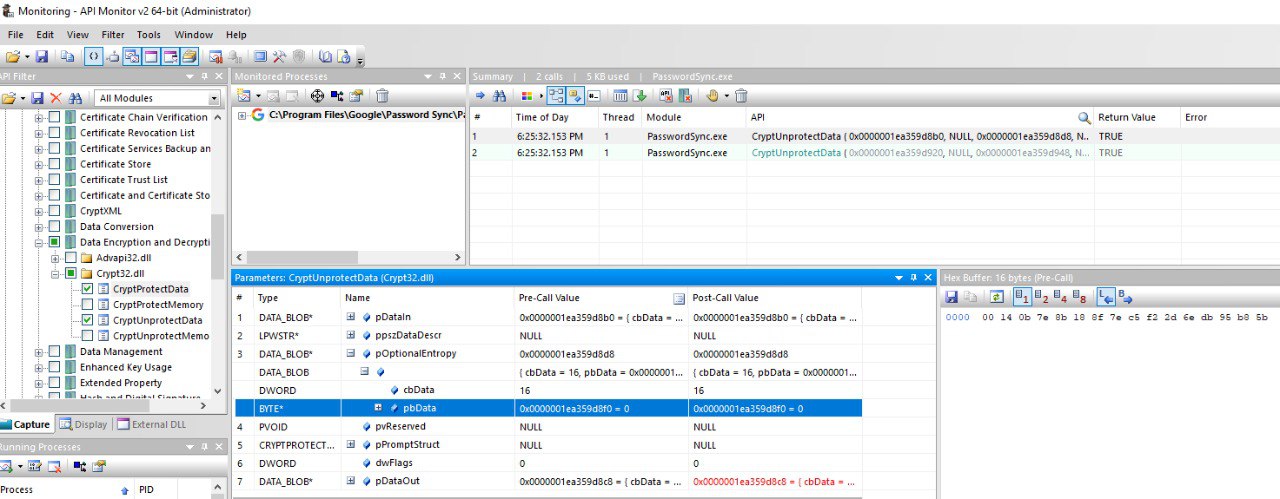Click the red X delete icon in API Filter
Viewport: 1280px width, 499px height.
(56, 98)
